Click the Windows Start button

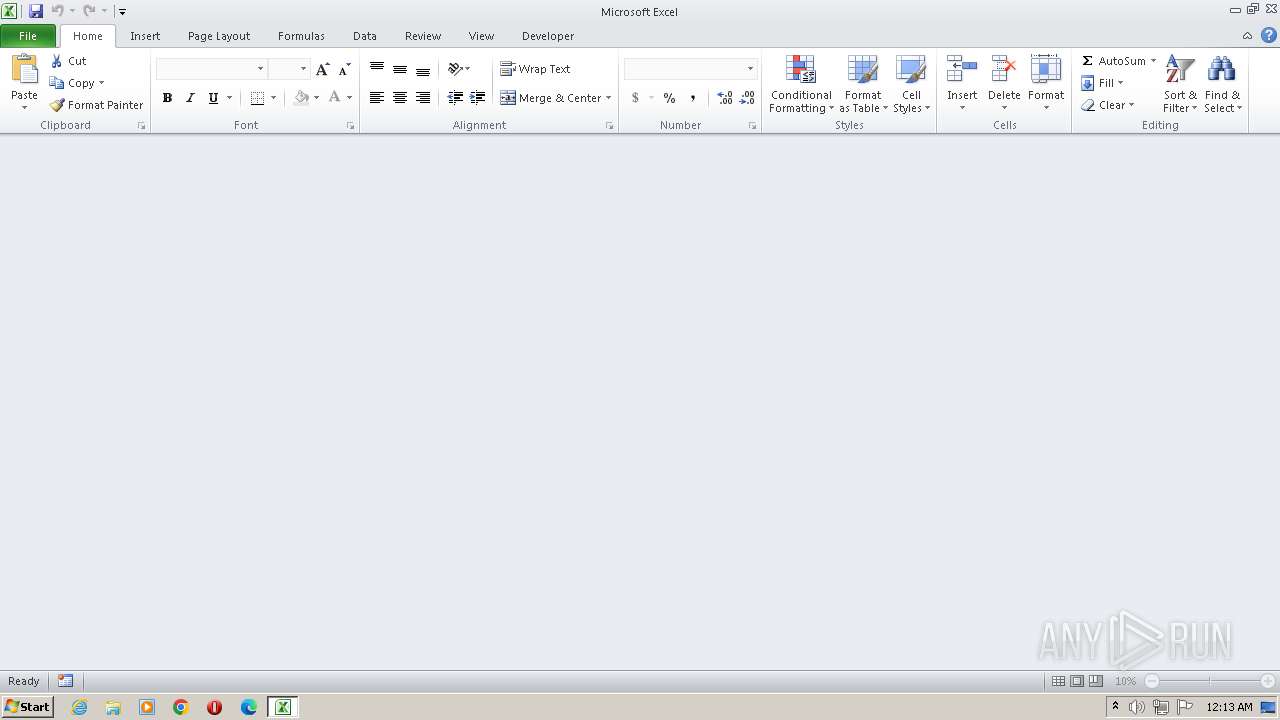pos(27,707)
